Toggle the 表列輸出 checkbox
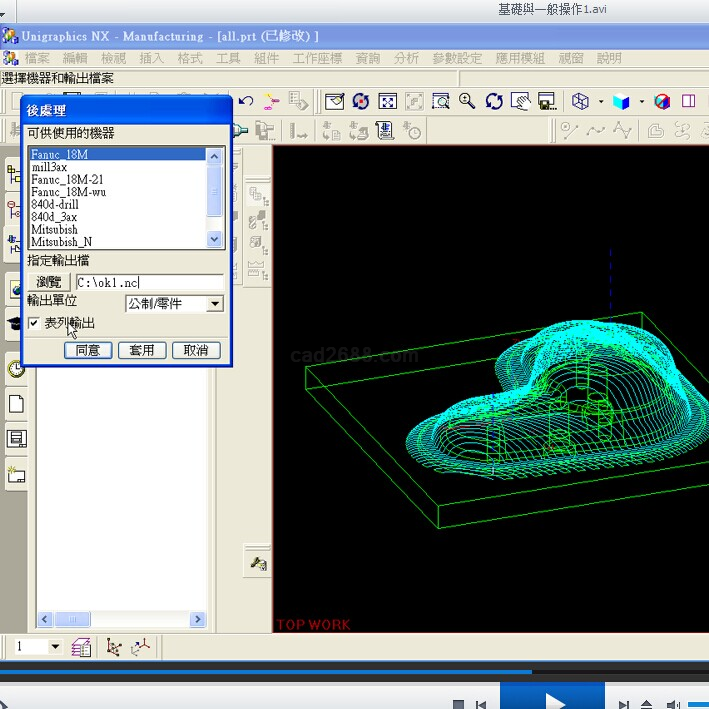Viewport: 709px width, 709px height. [x=34, y=323]
